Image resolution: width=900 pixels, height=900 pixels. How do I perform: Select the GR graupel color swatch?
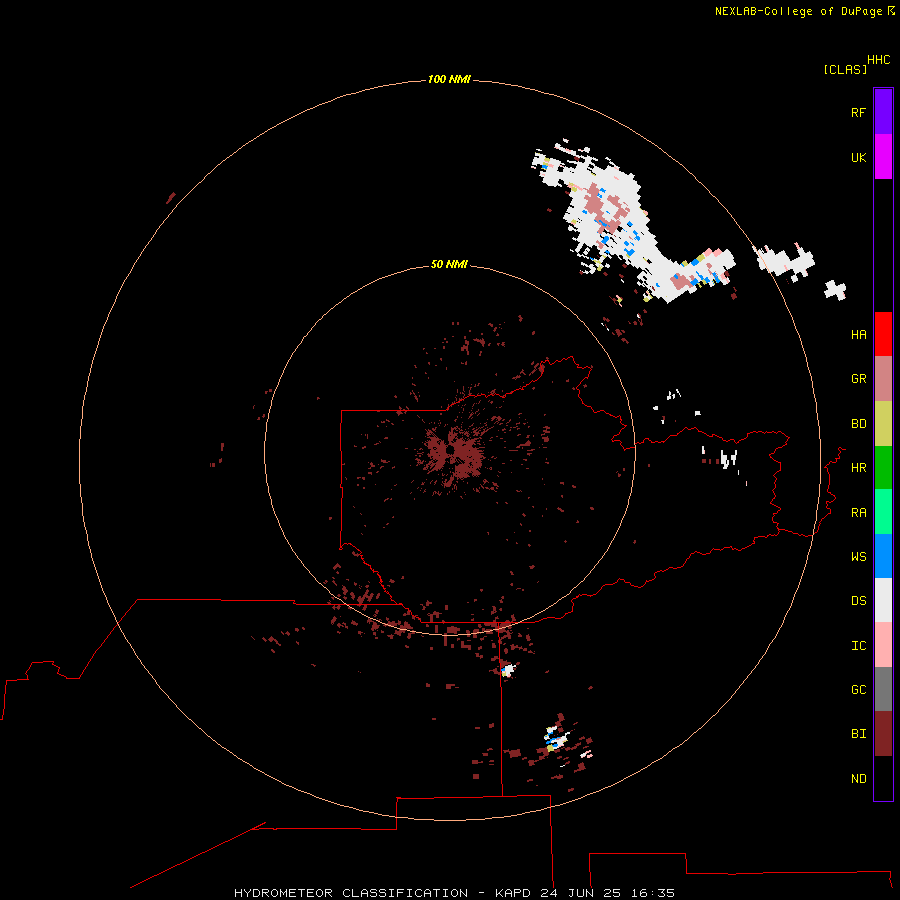[883, 379]
